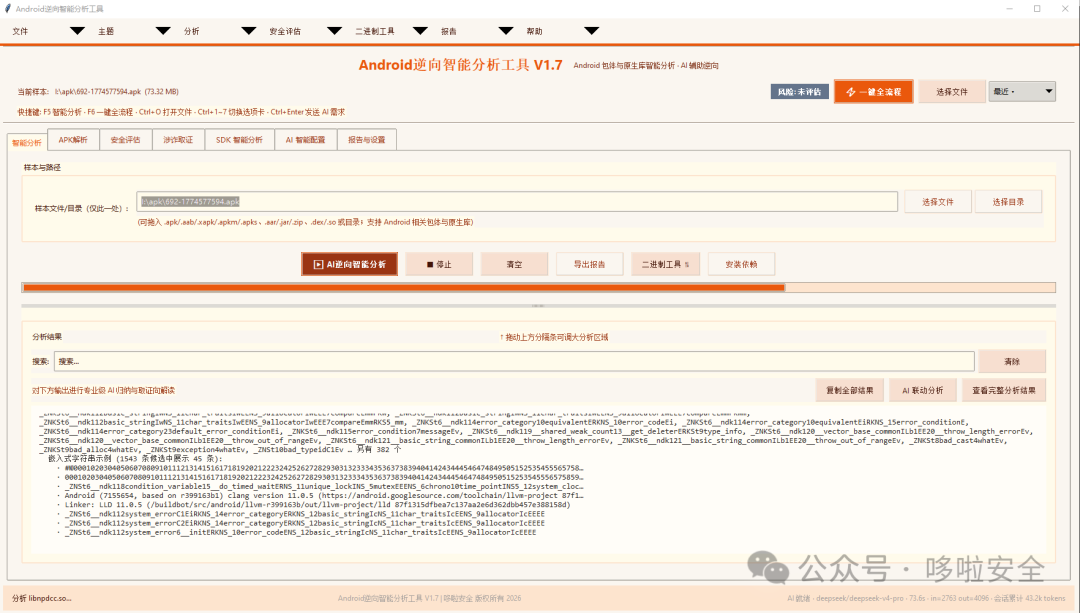Open the 帮助 menu
Screen dimensions: 1080x613
click(534, 31)
